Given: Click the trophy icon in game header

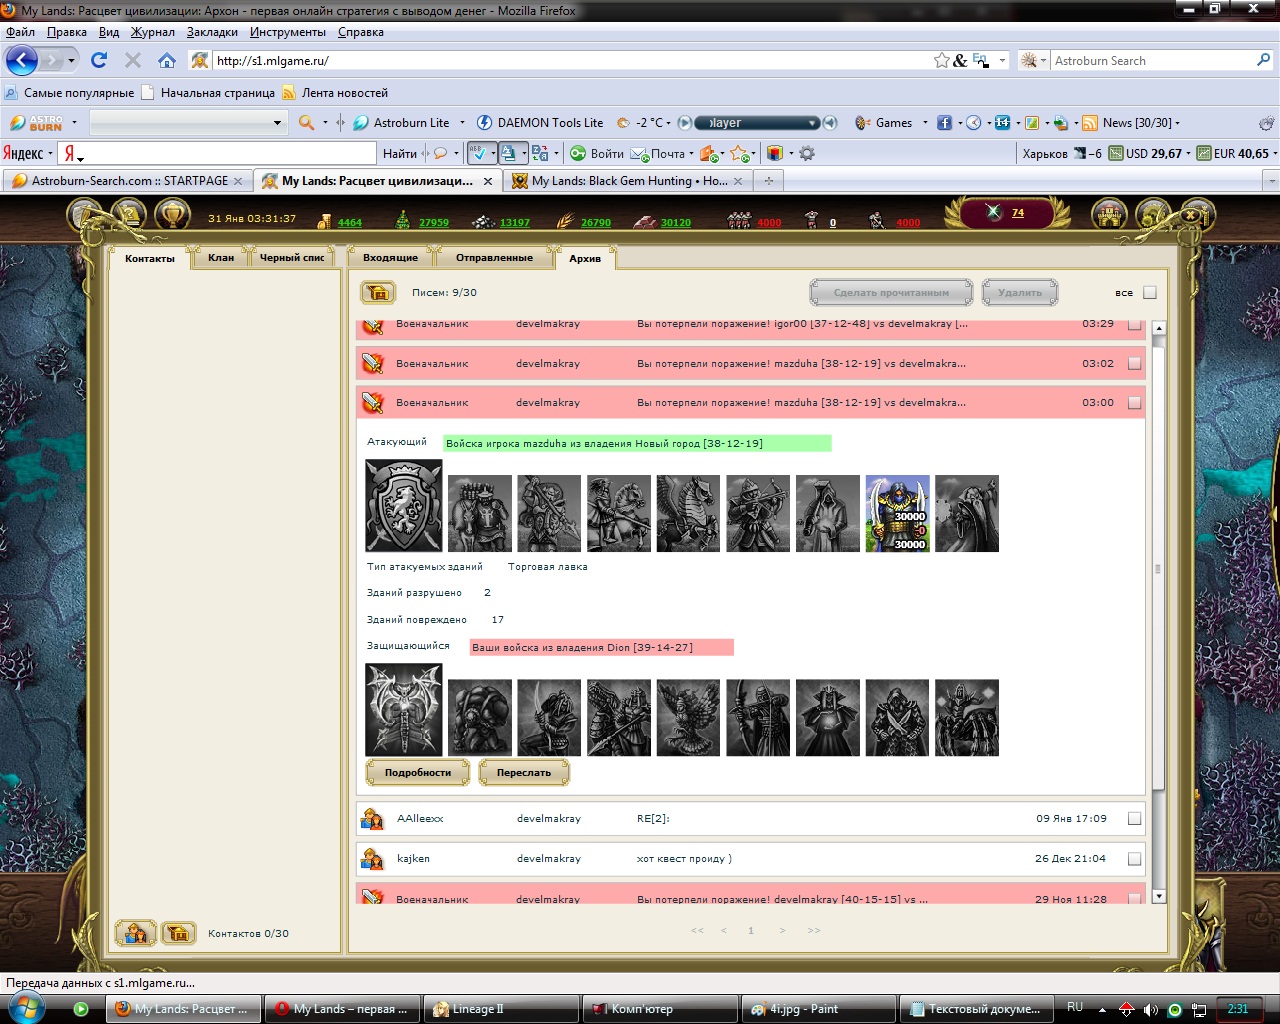Looking at the screenshot, I should (x=174, y=214).
